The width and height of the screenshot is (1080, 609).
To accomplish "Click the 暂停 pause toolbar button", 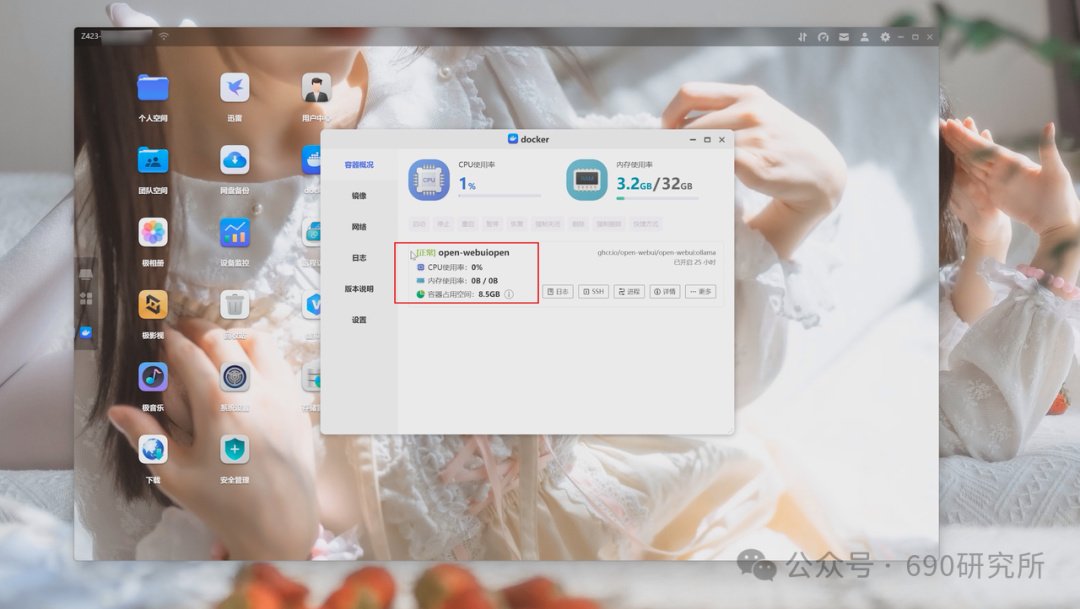I will coord(492,224).
